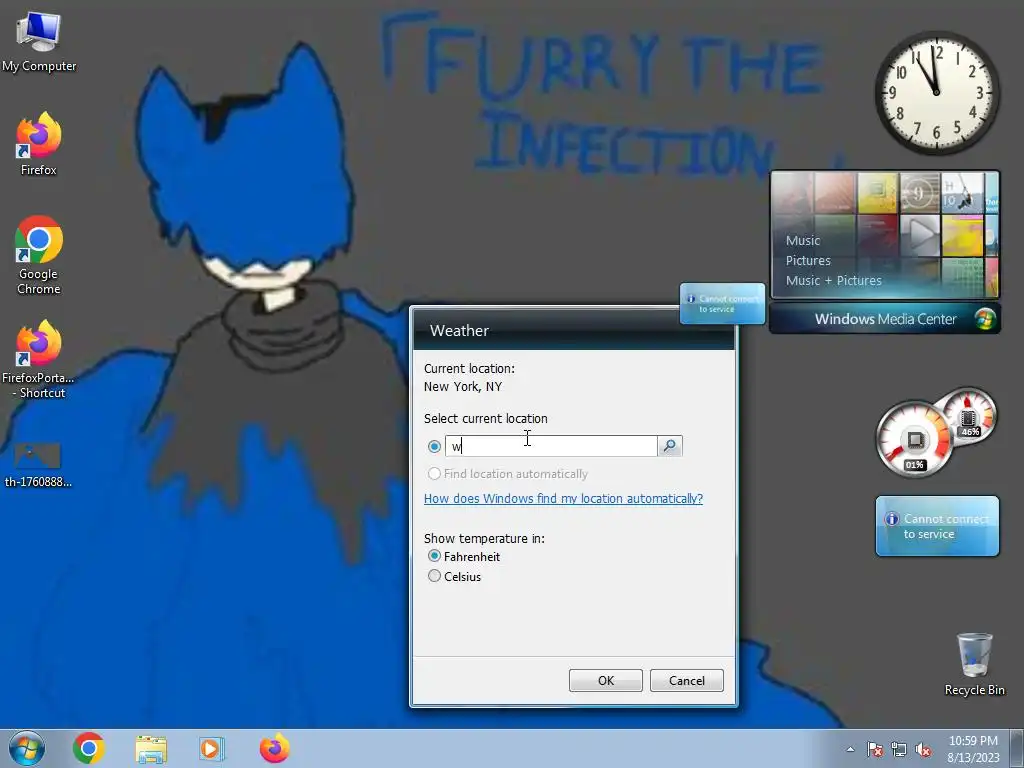
Task: Select Celsius temperature option
Action: click(434, 576)
